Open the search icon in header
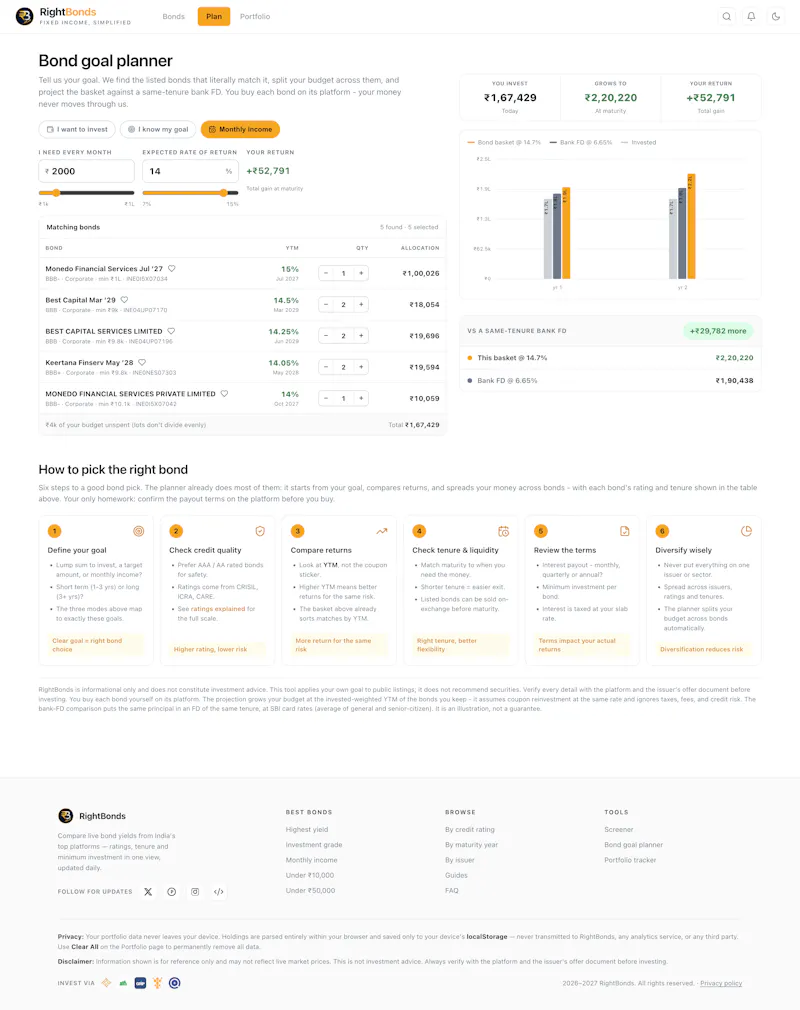This screenshot has height=1010, width=800. (x=727, y=17)
